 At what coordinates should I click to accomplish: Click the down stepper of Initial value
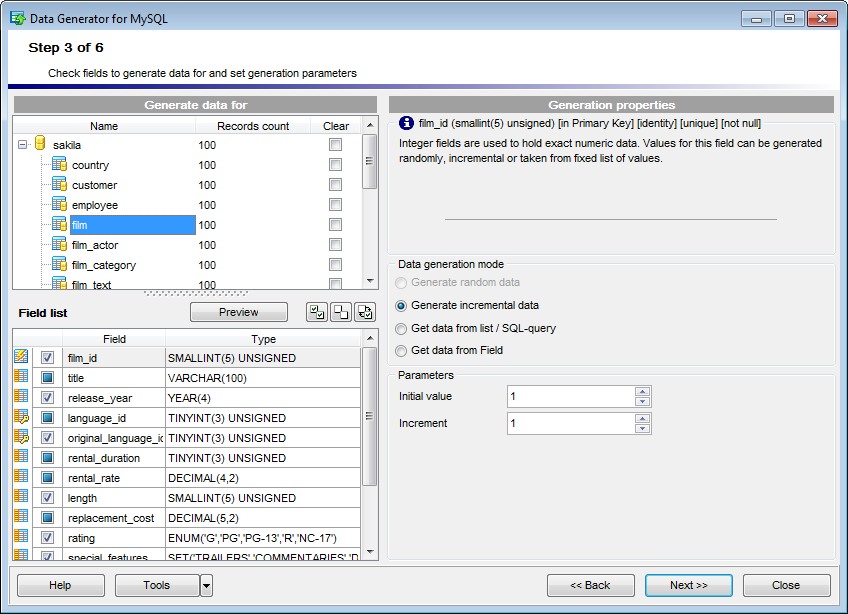point(643,401)
